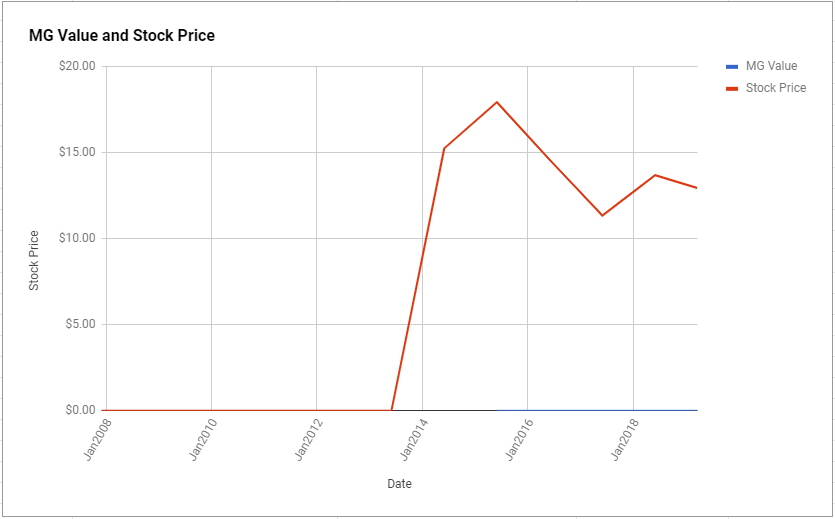Click the blue MG Value line segment
This screenshot has height=519, width=835.
[x=597, y=410]
